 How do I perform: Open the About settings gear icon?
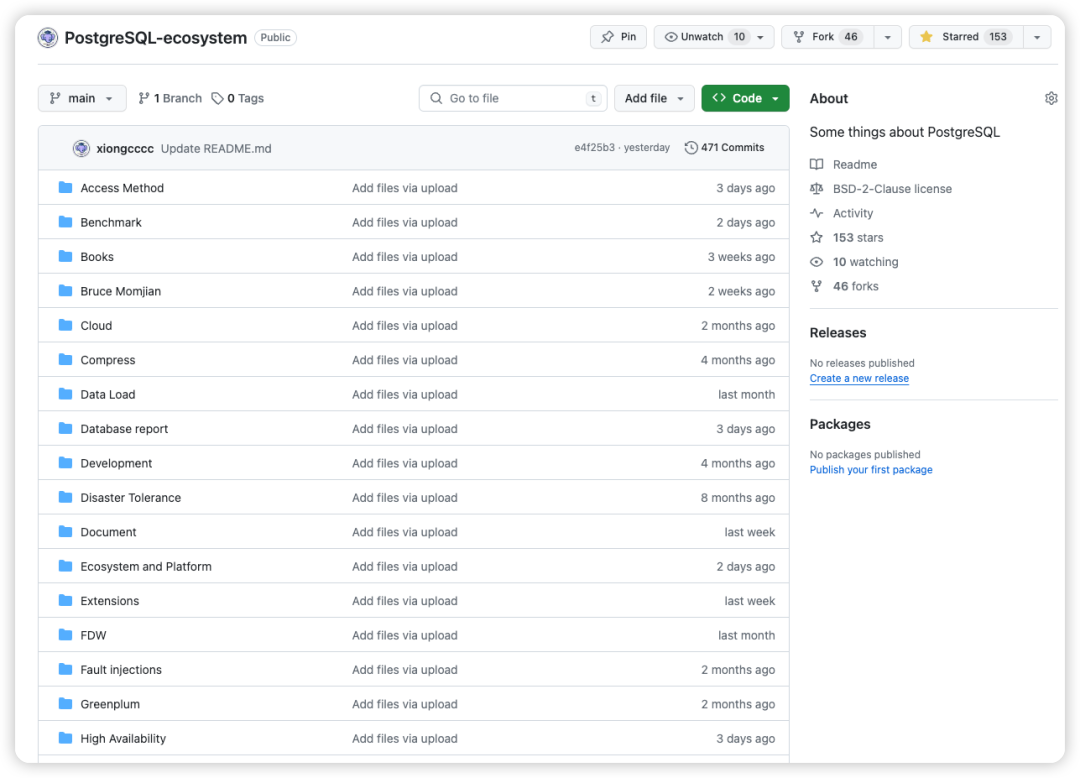click(x=1050, y=98)
